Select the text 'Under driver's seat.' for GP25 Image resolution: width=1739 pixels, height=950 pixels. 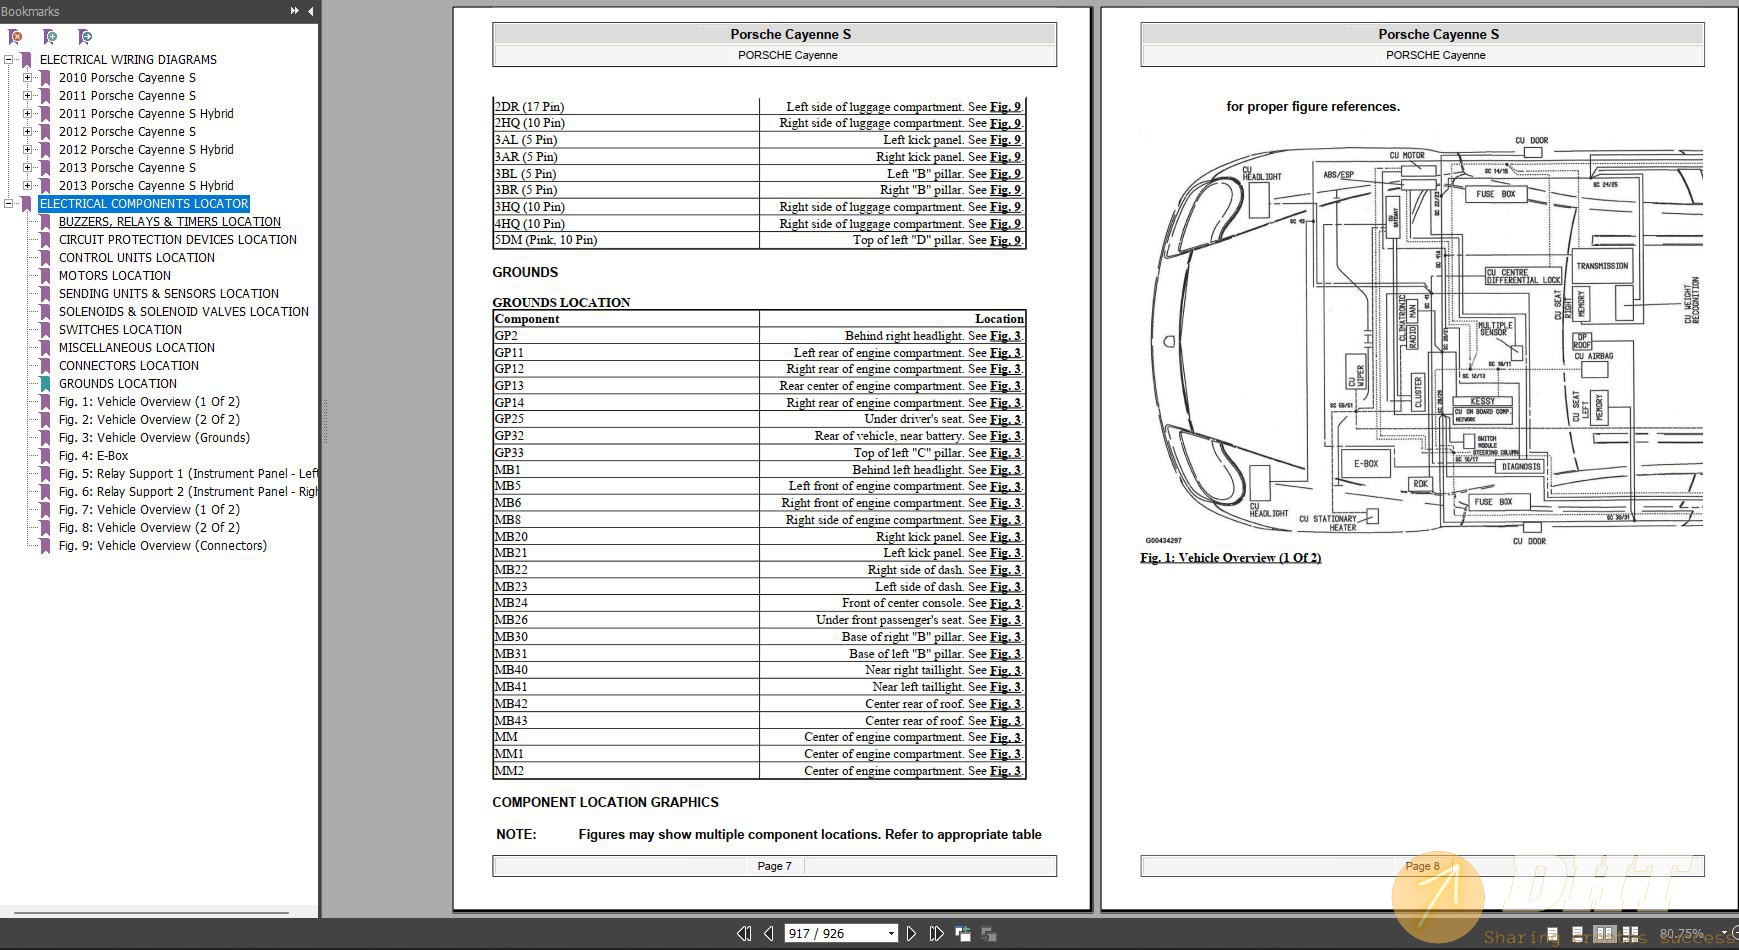pyautogui.click(x=914, y=419)
